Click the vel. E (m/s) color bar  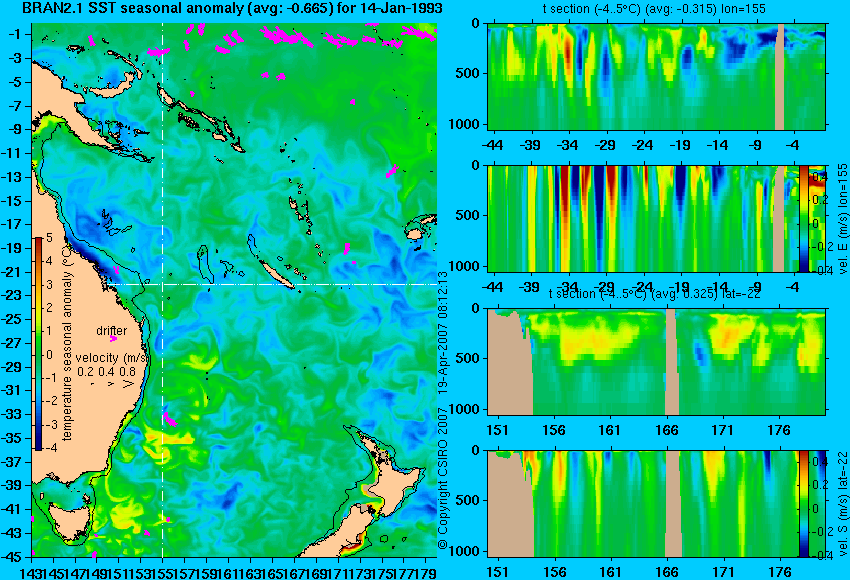(804, 218)
